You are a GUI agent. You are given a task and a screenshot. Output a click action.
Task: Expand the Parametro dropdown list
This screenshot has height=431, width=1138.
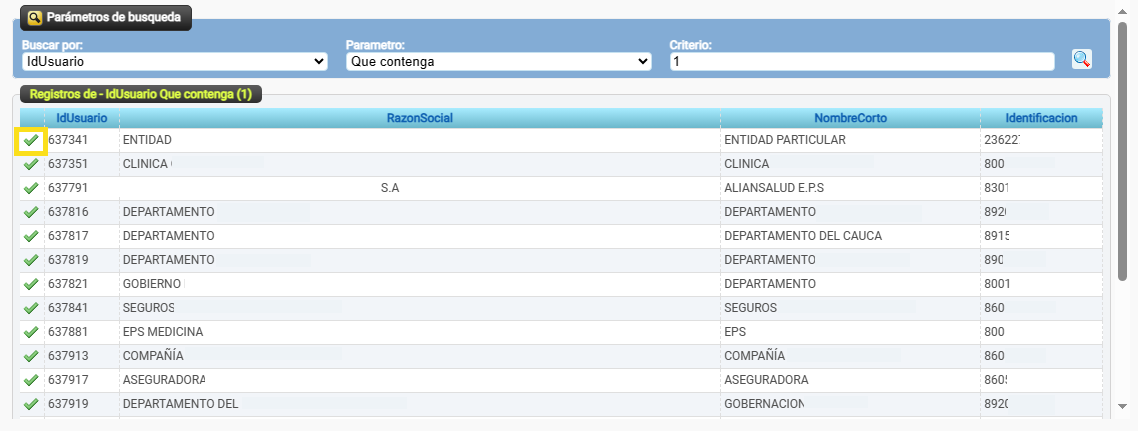pos(498,62)
